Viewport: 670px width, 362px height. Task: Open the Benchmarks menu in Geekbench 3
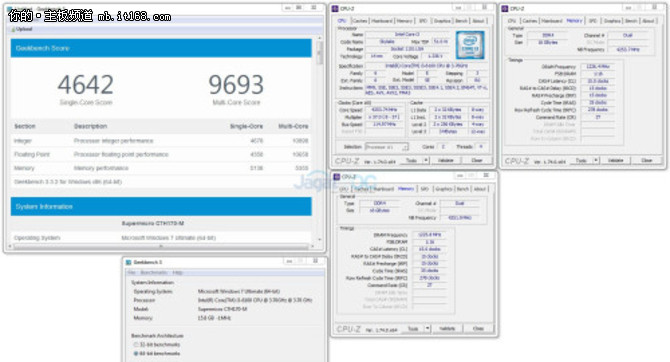point(153,273)
